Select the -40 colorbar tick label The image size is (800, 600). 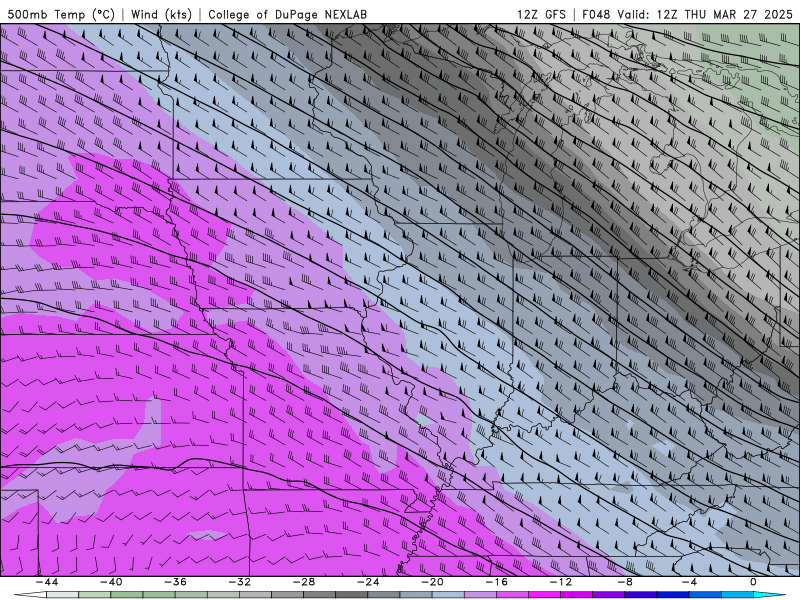tap(111, 582)
